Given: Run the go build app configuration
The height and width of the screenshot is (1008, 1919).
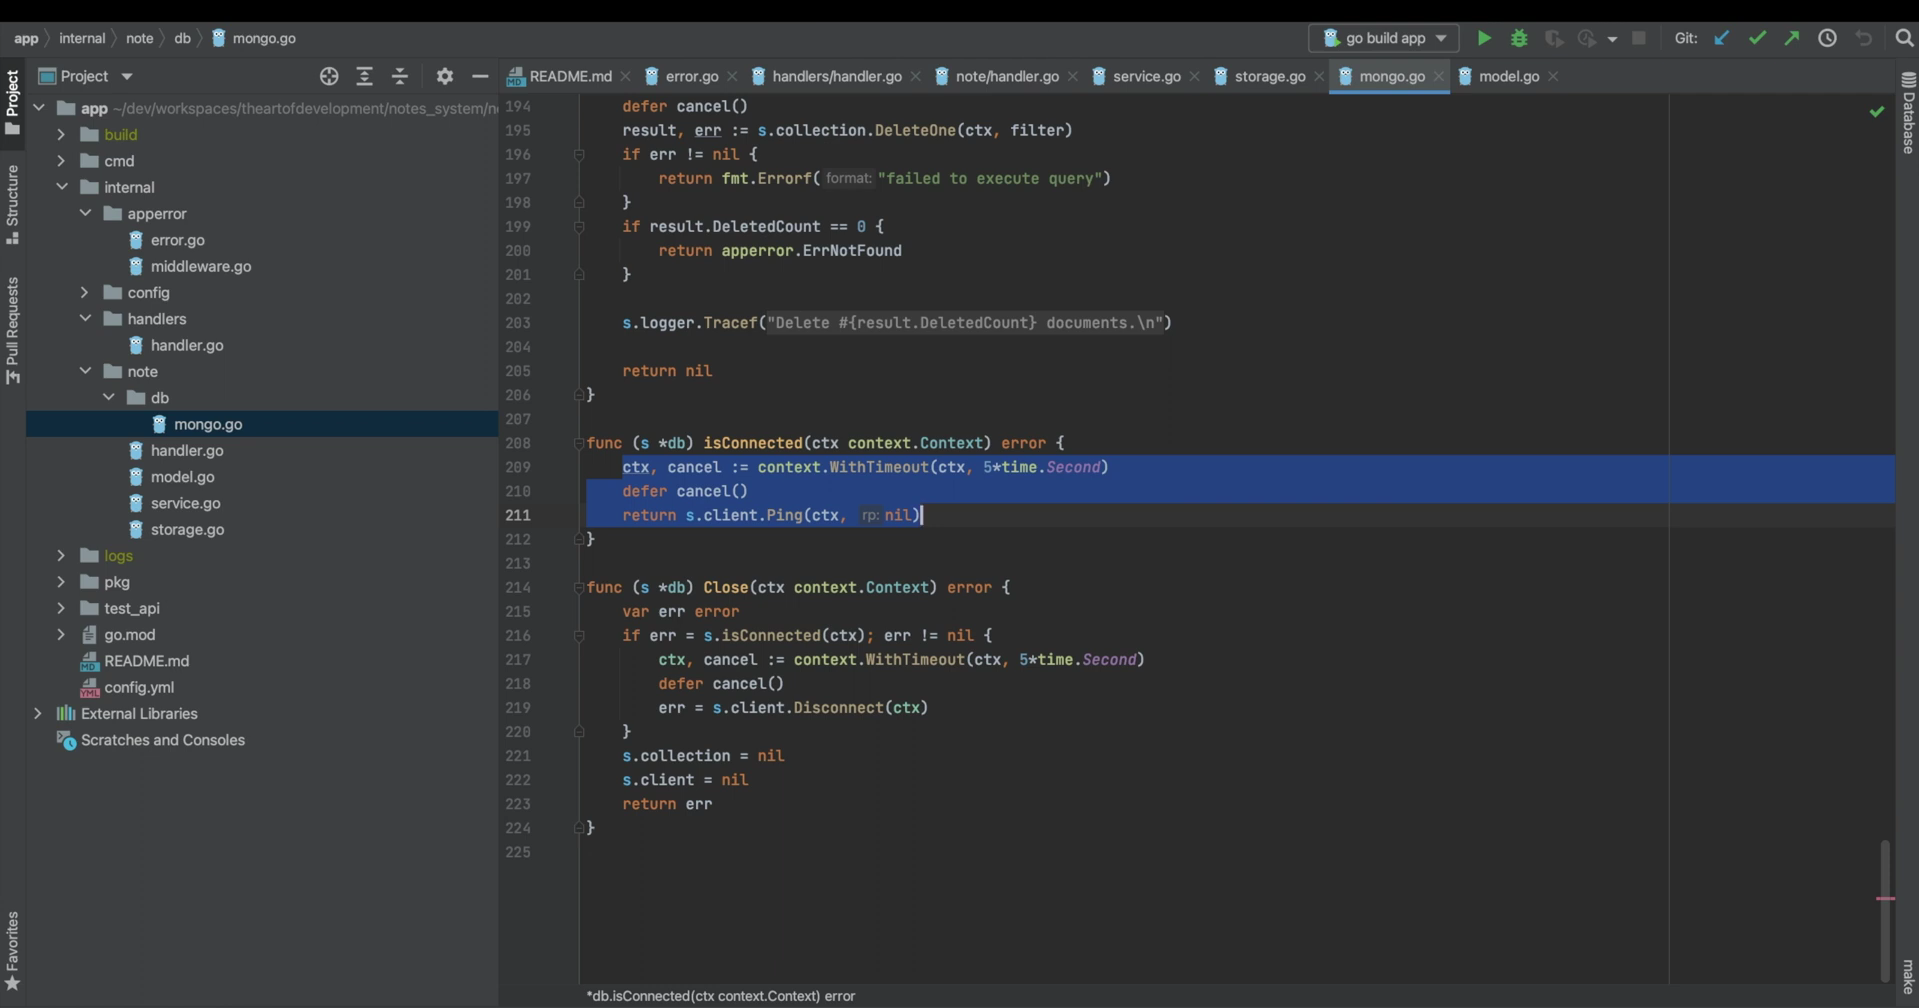Looking at the screenshot, I should pyautogui.click(x=1484, y=38).
